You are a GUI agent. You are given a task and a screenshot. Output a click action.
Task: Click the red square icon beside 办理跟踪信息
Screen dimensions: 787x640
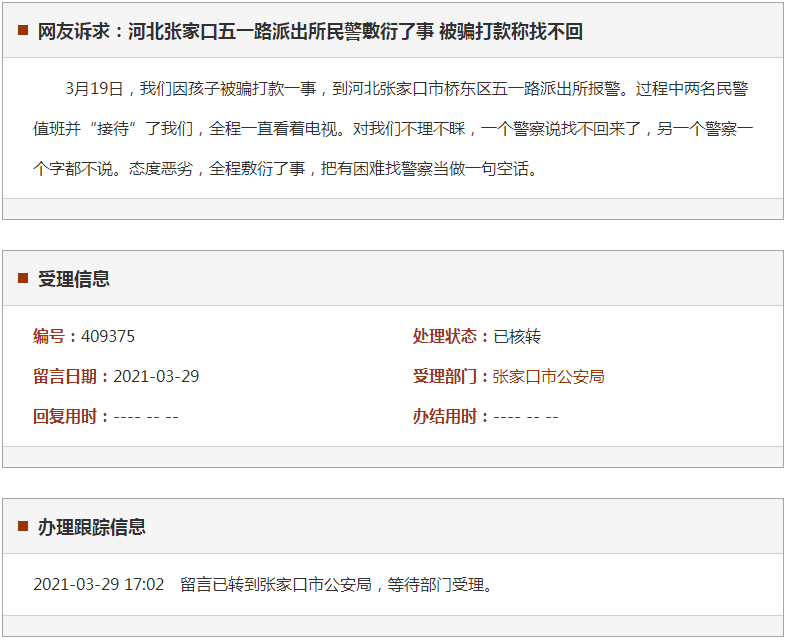[x=23, y=526]
